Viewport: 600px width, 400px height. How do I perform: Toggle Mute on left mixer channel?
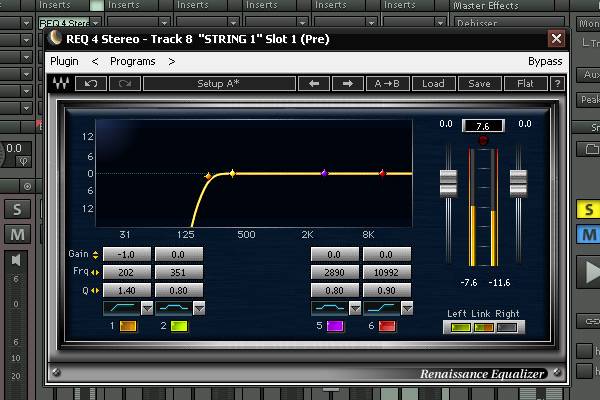[x=17, y=234]
